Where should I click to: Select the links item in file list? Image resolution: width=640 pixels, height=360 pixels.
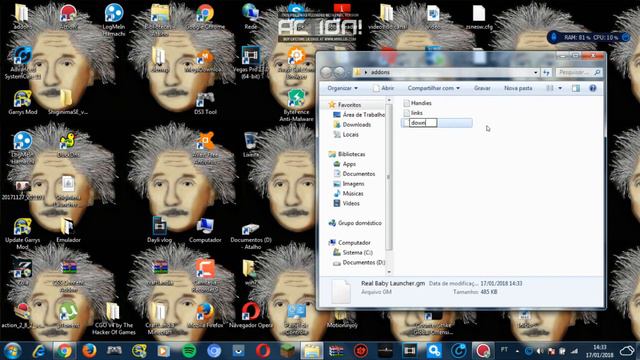point(413,113)
